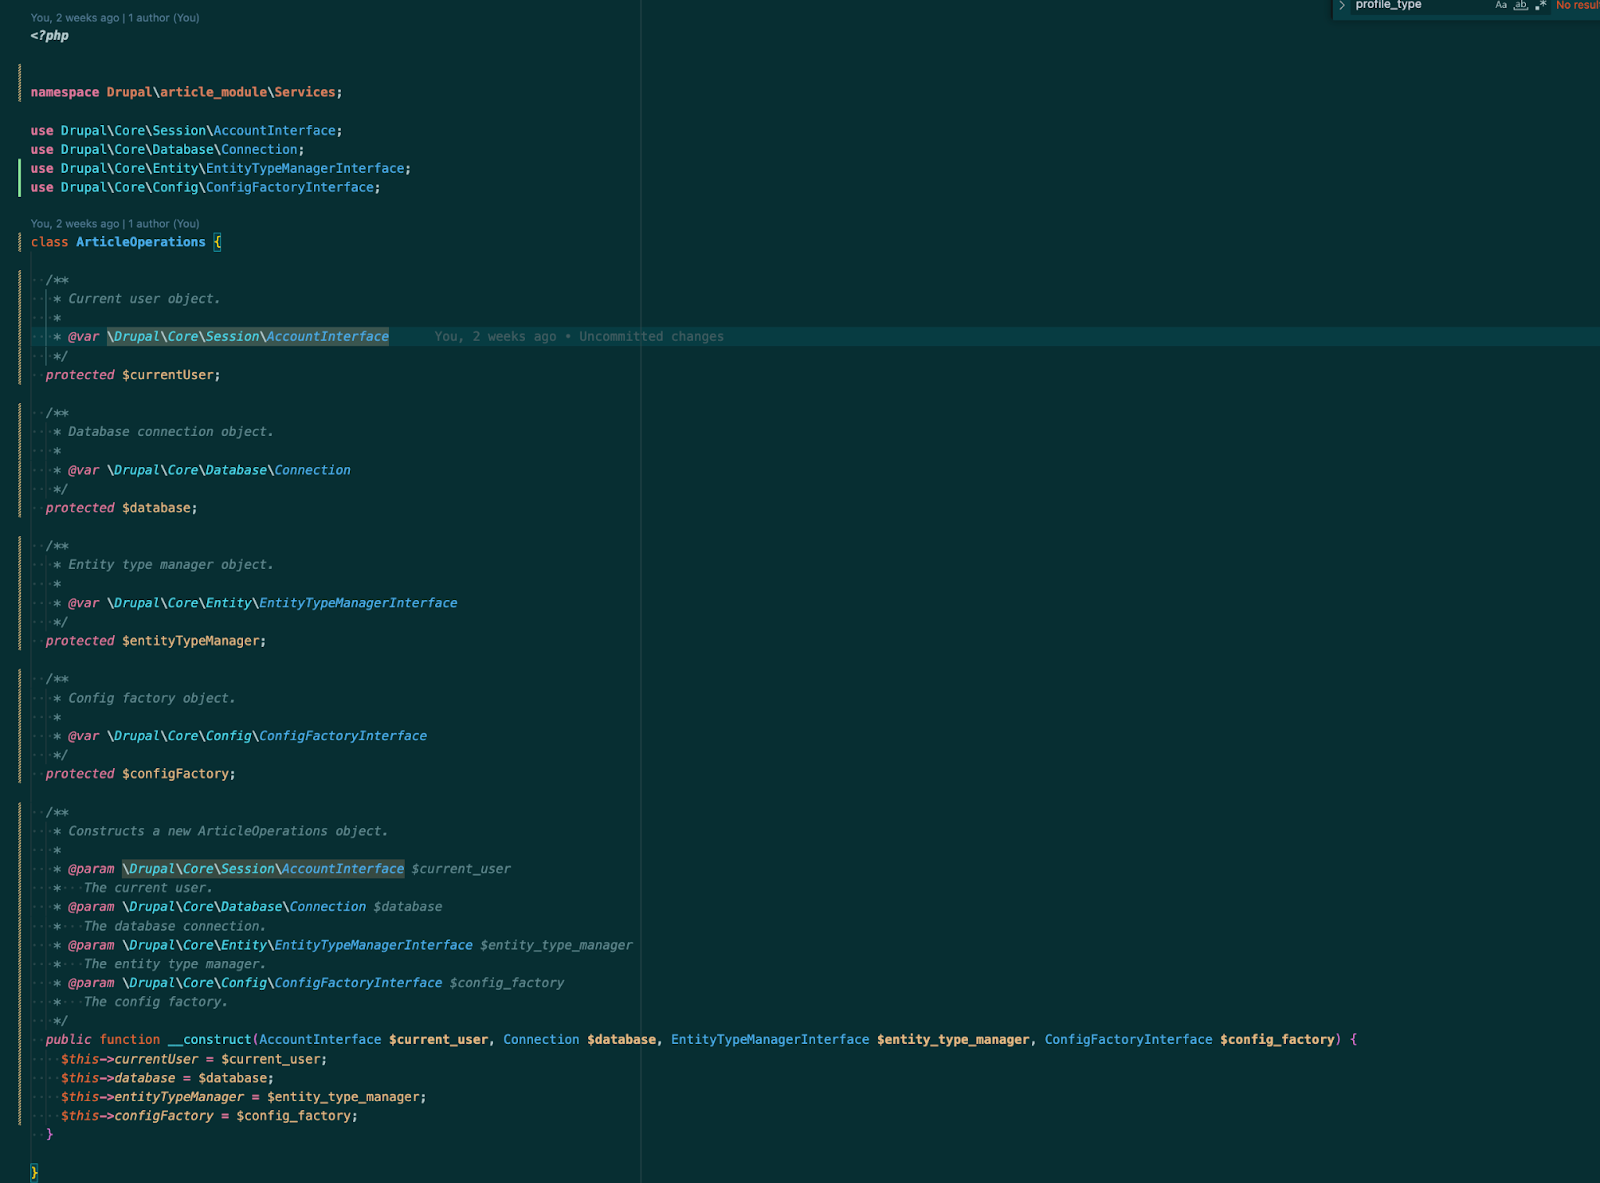Click the opening brace after ArticleOperations
1600x1183 pixels.
pos(217,242)
